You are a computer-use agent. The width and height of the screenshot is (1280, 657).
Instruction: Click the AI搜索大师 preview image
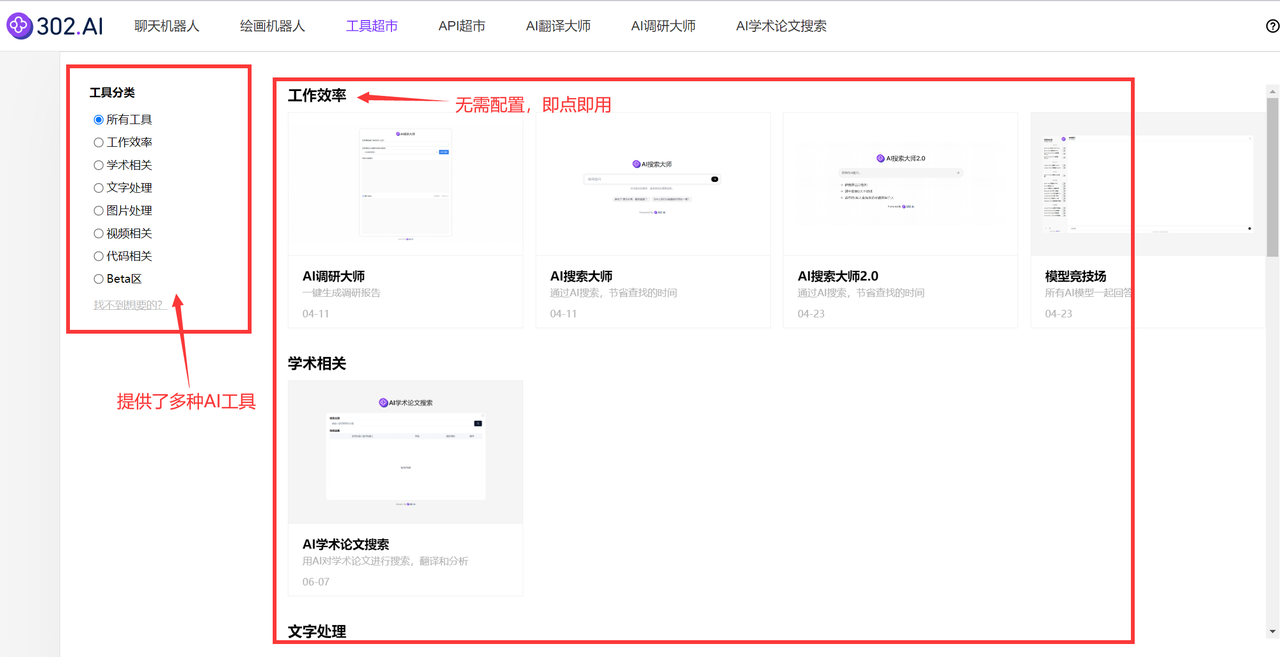(x=652, y=184)
